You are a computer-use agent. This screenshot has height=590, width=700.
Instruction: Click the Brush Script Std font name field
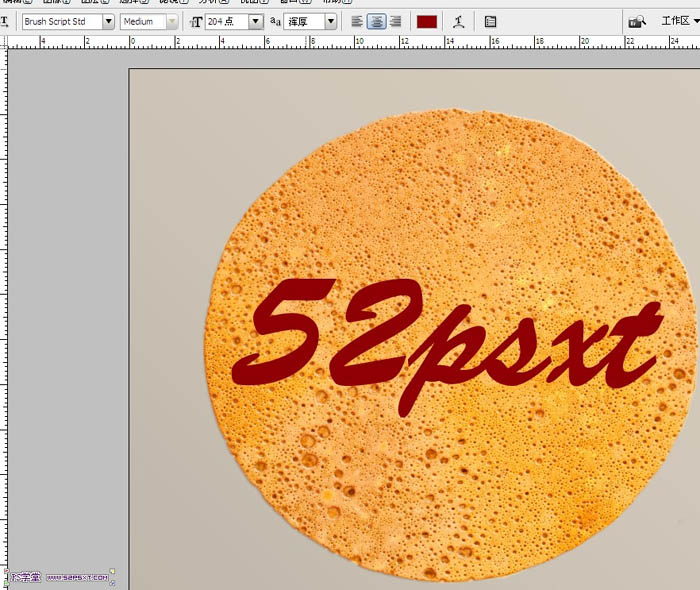62,21
